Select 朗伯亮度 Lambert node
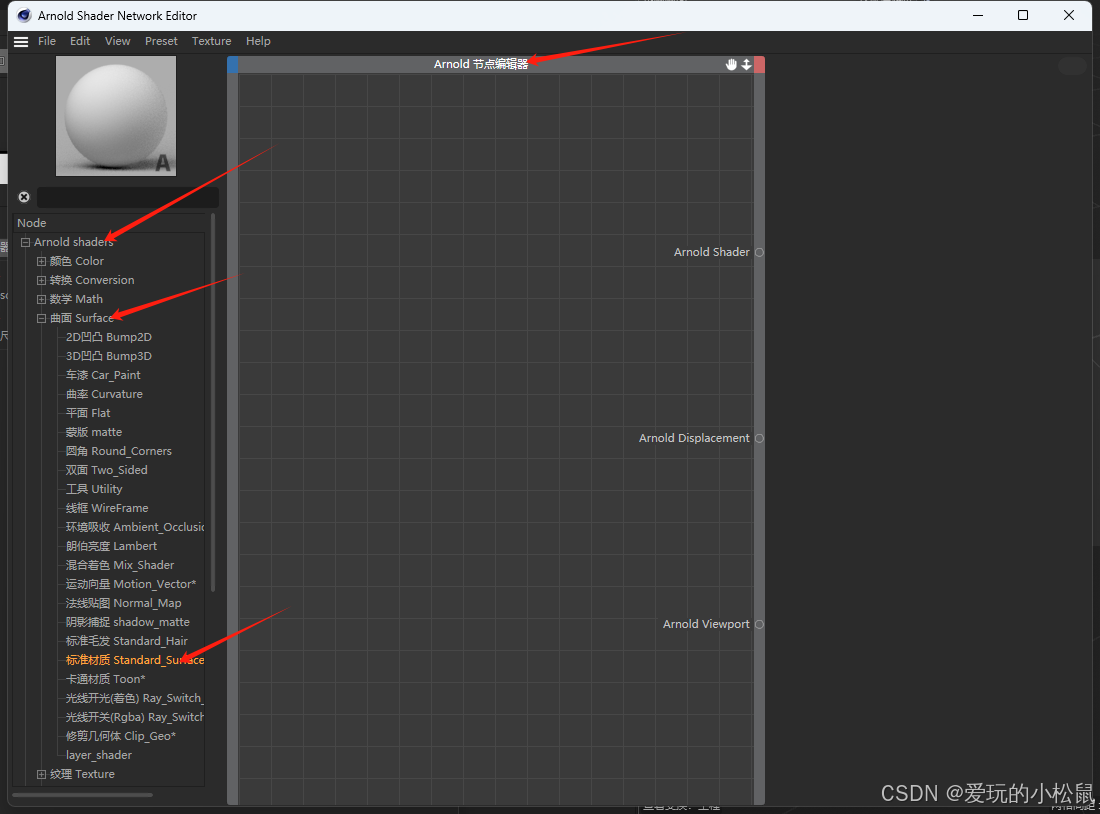 pyautogui.click(x=112, y=545)
